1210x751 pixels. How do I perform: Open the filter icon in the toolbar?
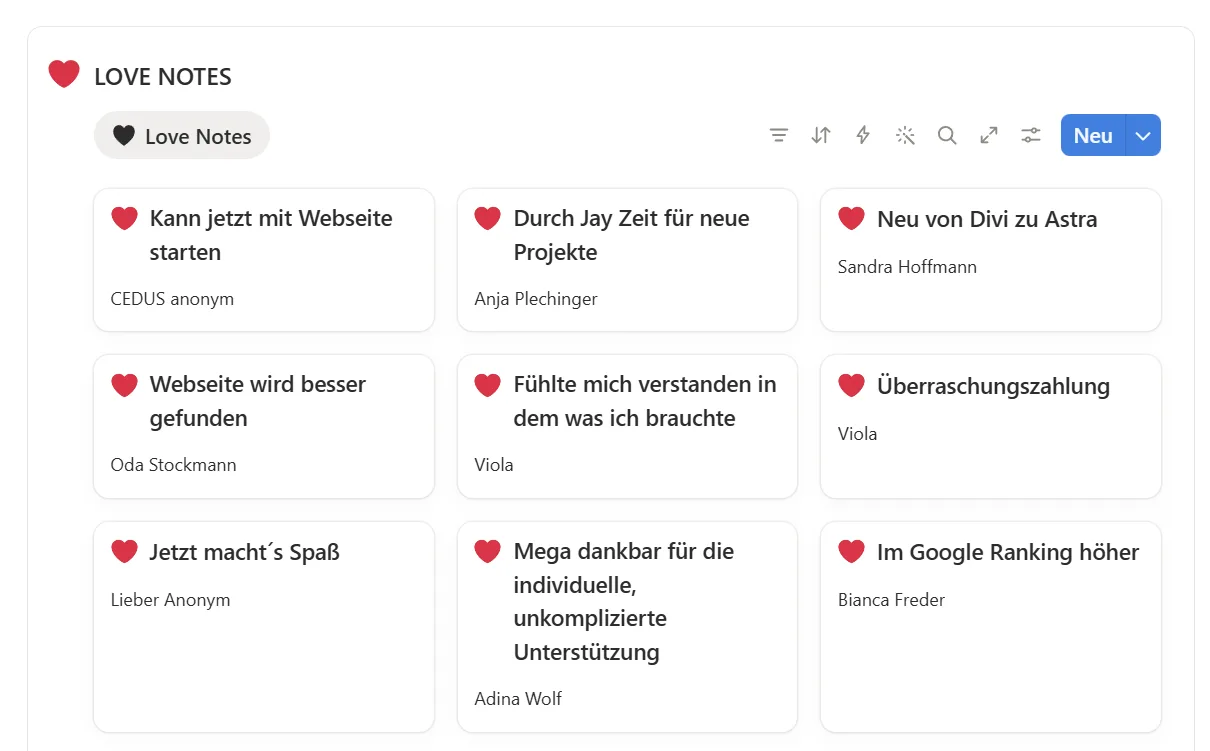pyautogui.click(x=779, y=135)
